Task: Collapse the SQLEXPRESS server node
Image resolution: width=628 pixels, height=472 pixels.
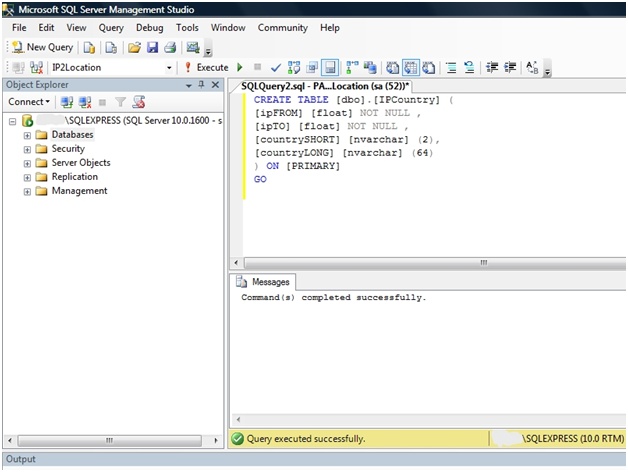Action: click(x=12, y=121)
